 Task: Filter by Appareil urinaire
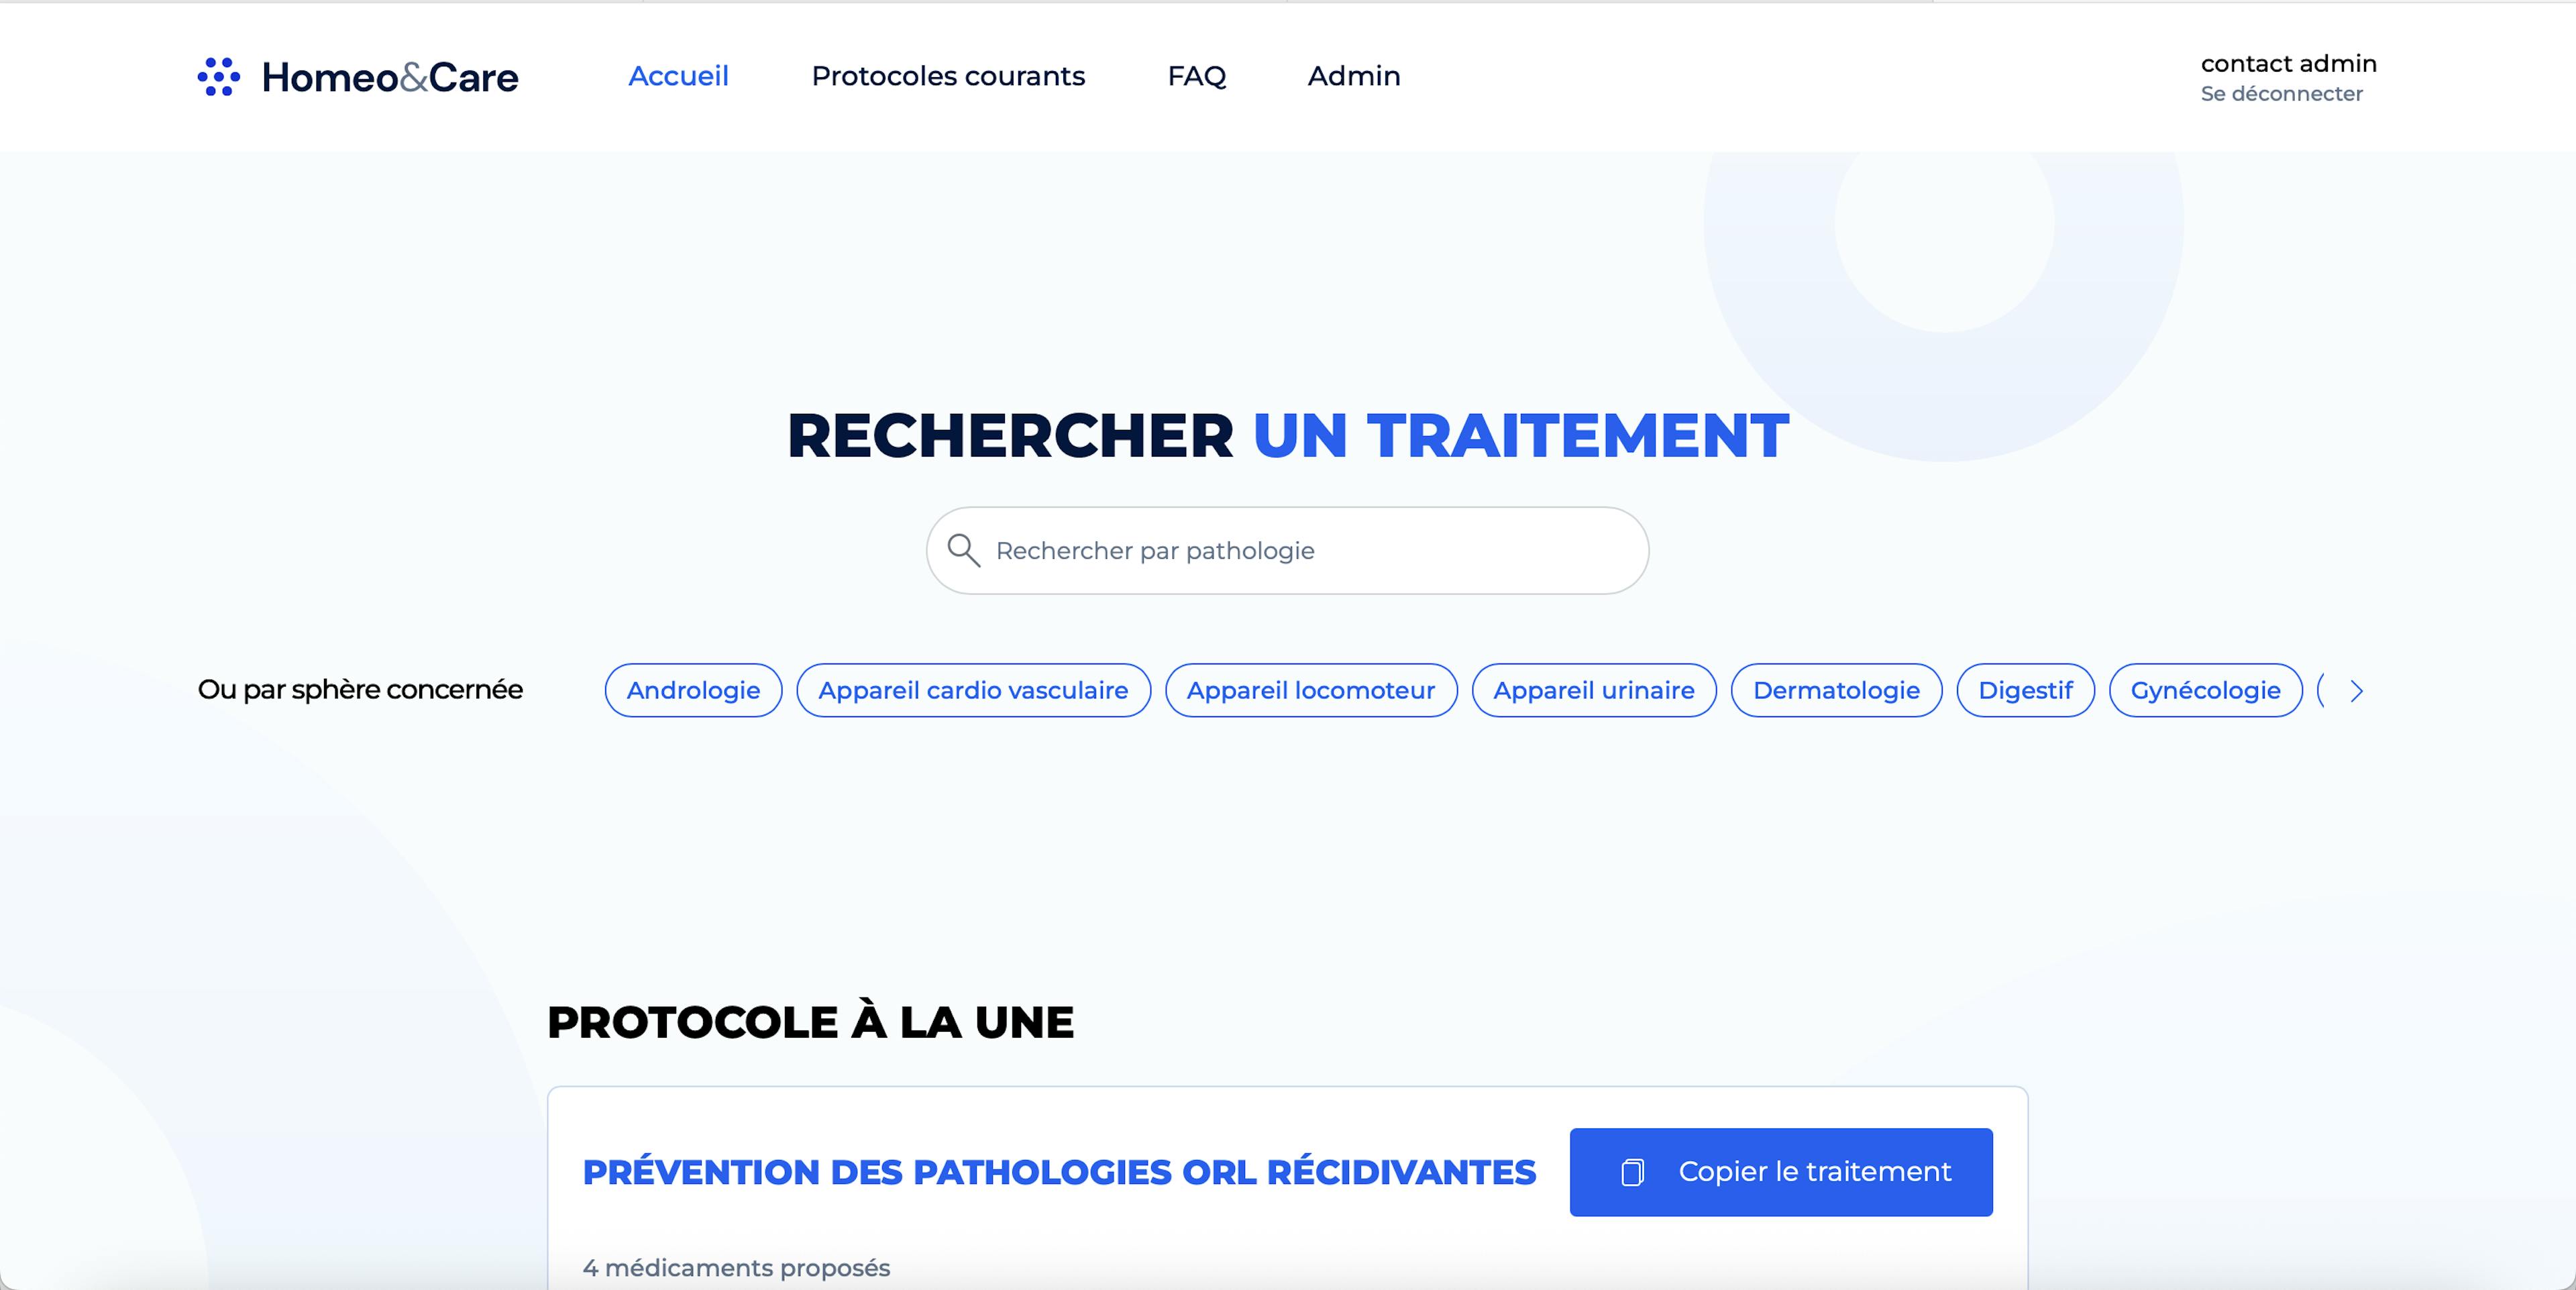1593,690
